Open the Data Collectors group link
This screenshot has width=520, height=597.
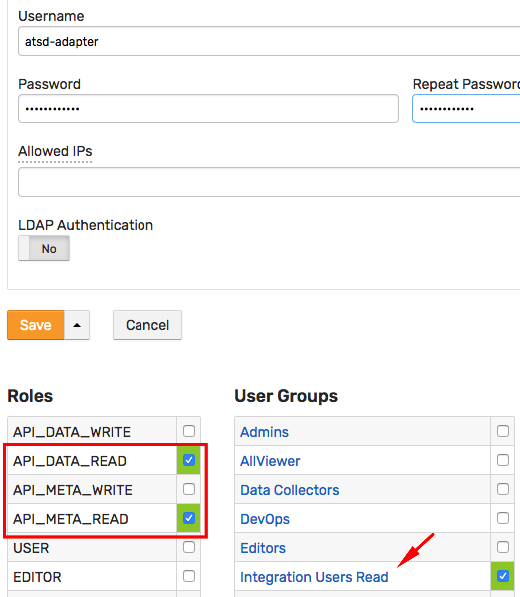pos(290,490)
